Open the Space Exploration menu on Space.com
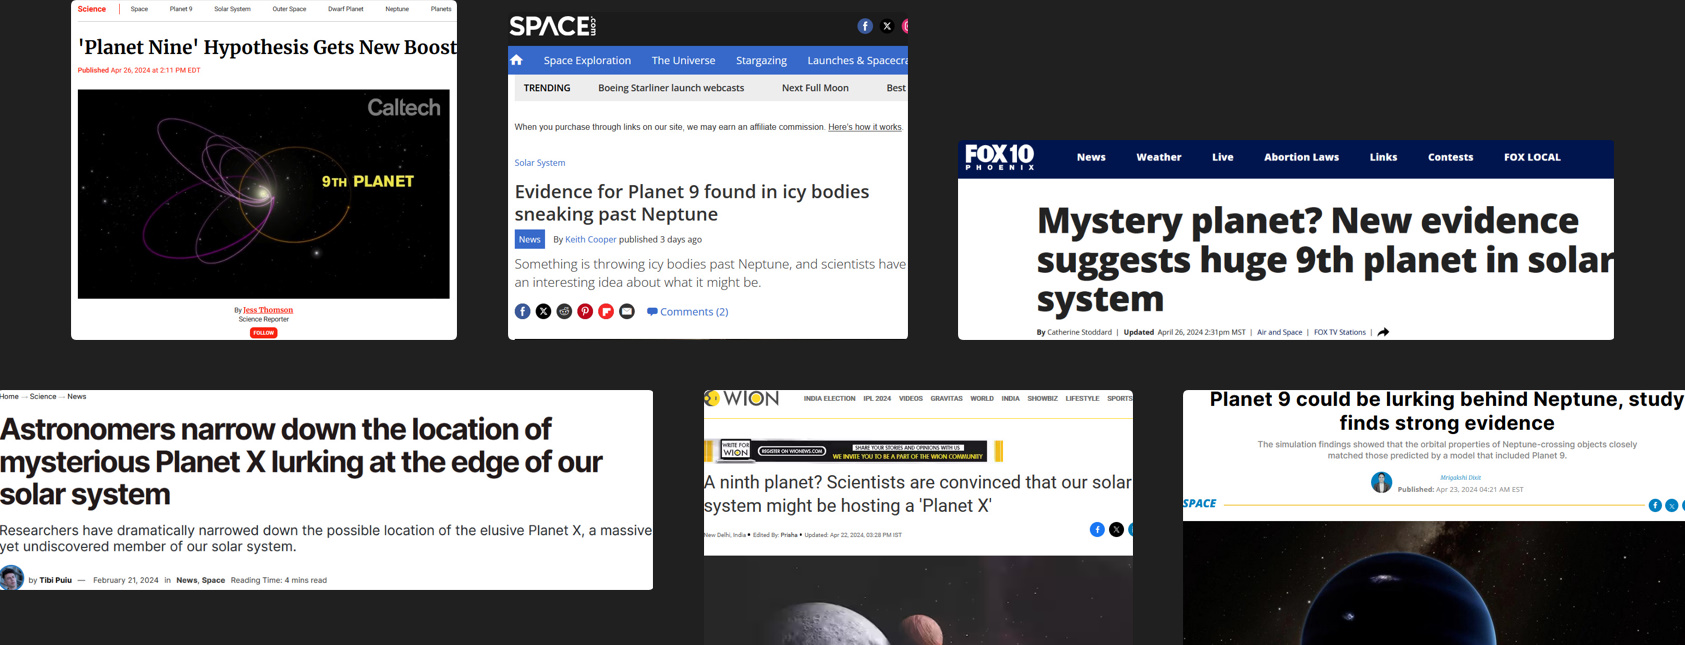 pyautogui.click(x=587, y=60)
